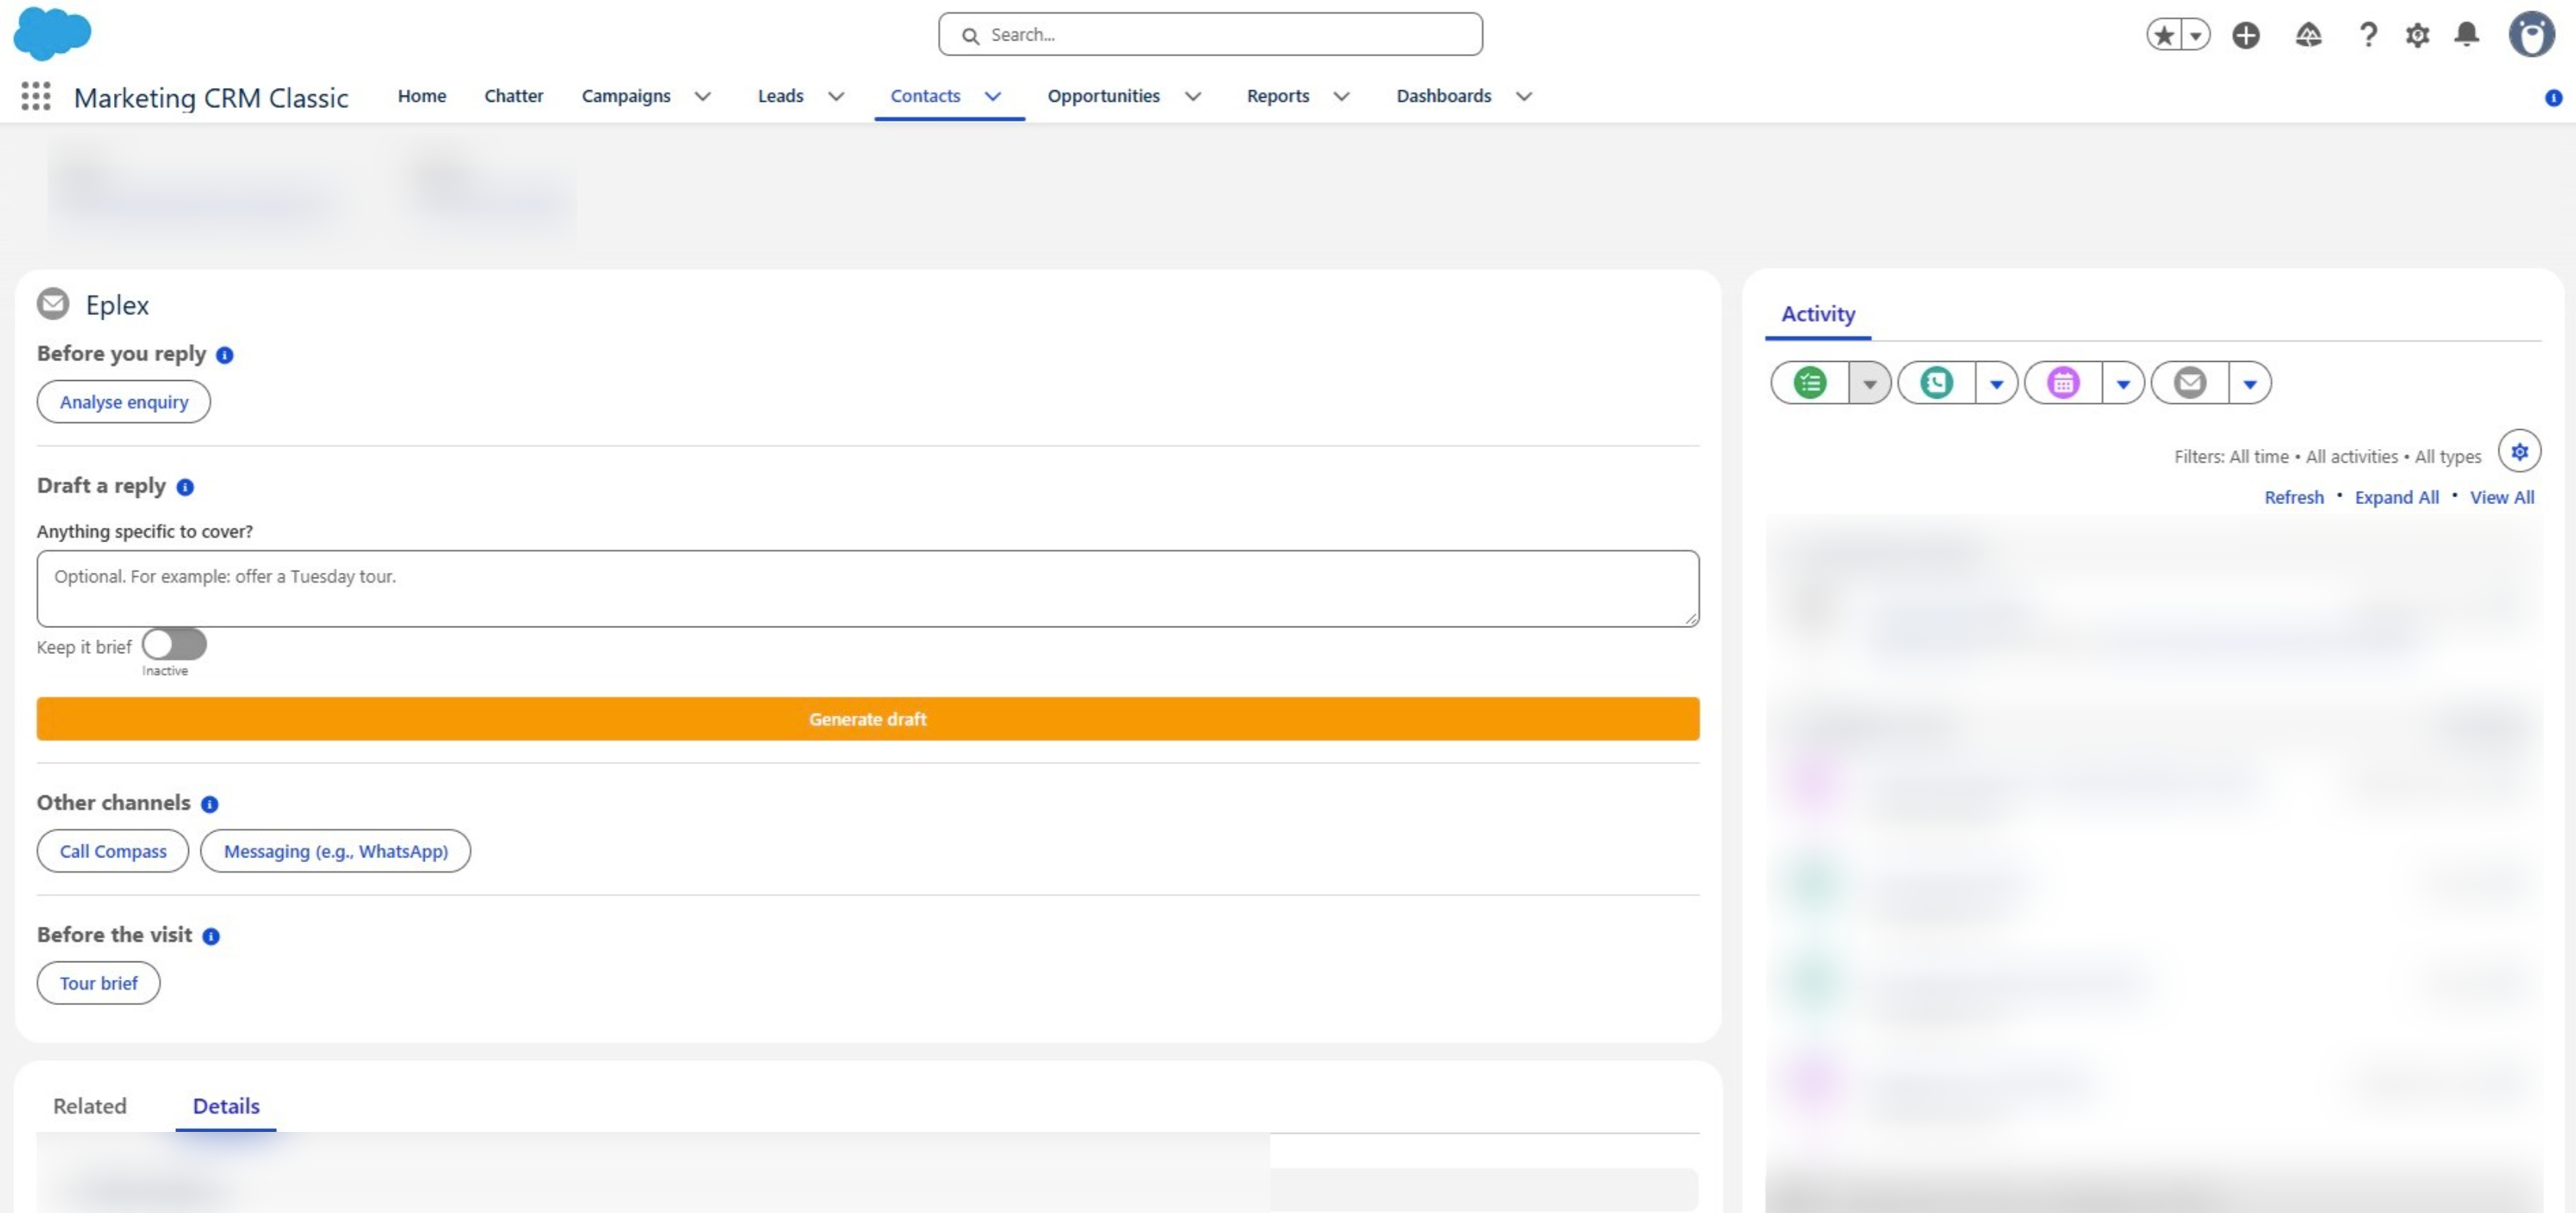The height and width of the screenshot is (1213, 2576).
Task: Expand the Campaigns tab dropdown chevron
Action: [703, 96]
